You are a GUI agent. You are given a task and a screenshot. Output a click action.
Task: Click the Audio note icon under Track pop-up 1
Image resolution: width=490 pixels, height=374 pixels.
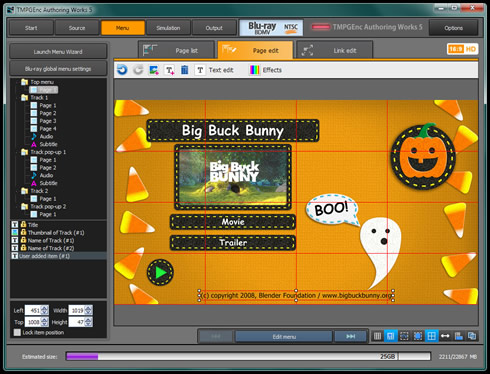[x=34, y=175]
